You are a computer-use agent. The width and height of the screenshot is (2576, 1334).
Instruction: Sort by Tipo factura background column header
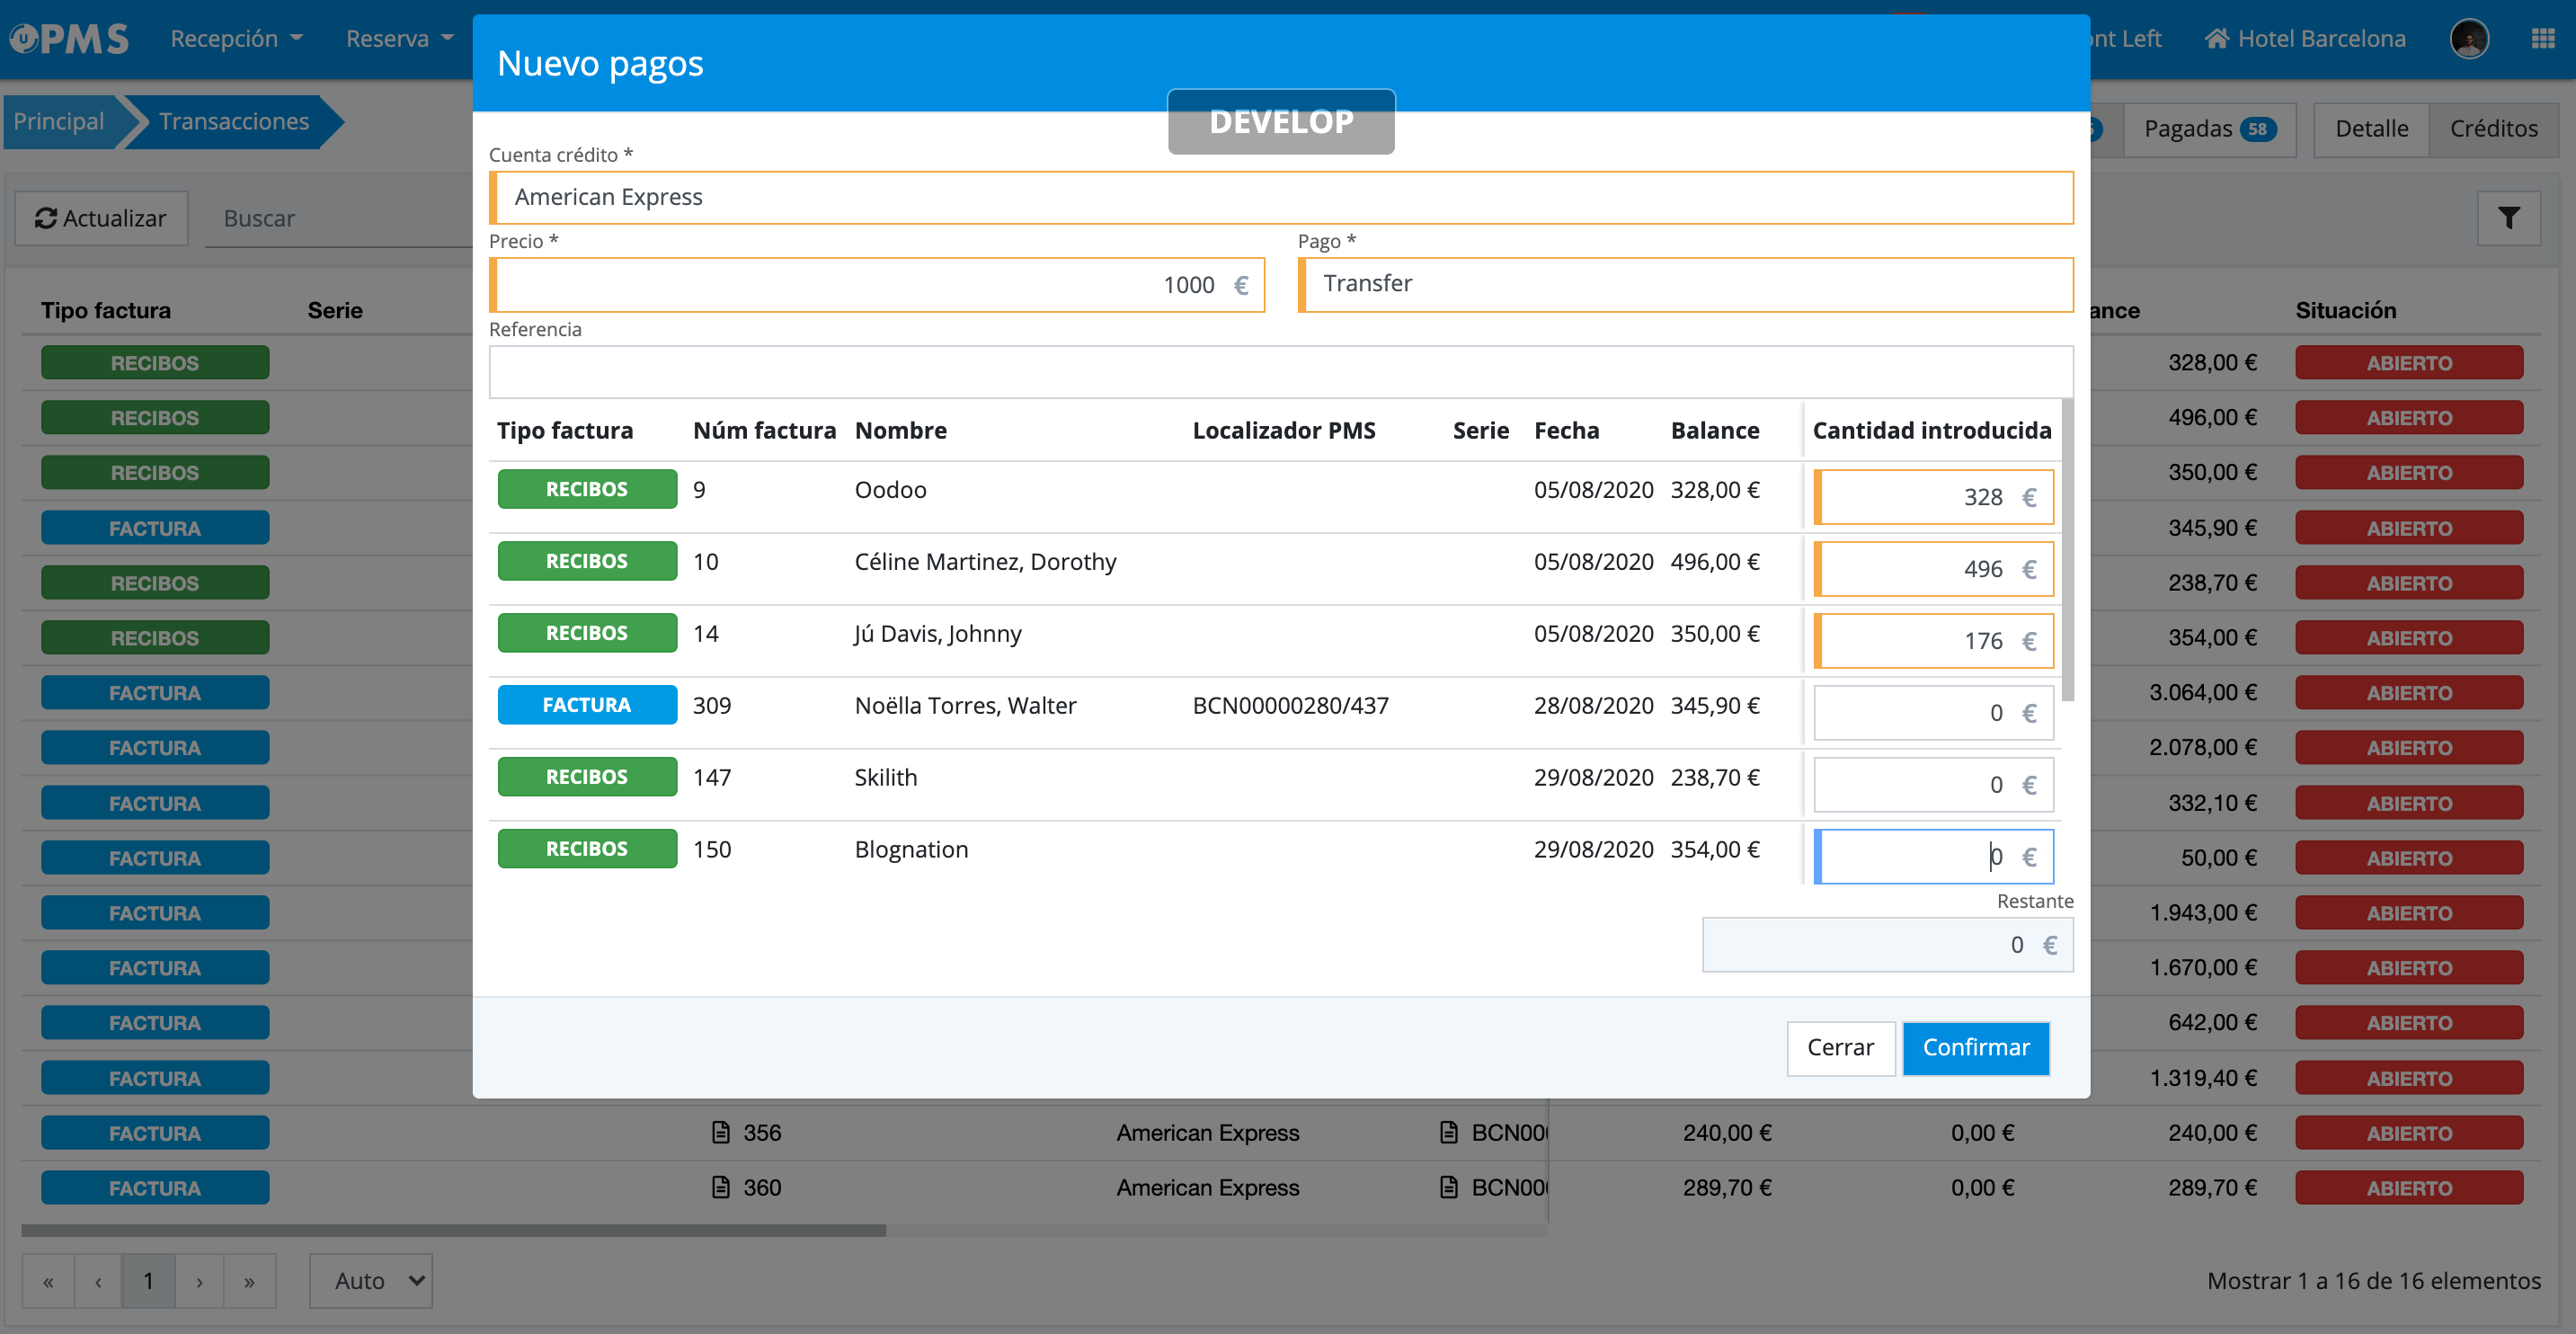click(x=106, y=311)
